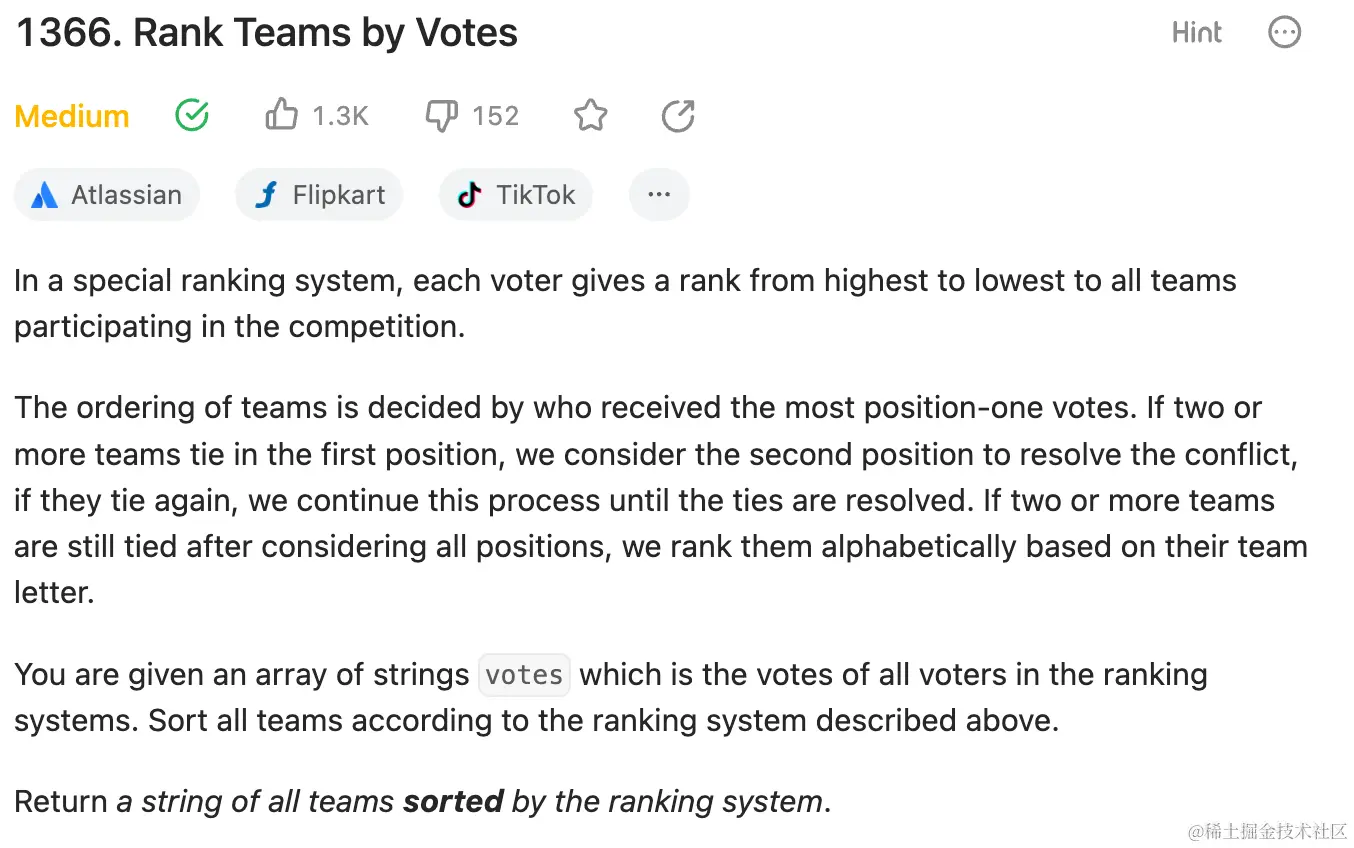The image size is (1354, 848).
Task: Click the thumbs up like icon
Action: (x=281, y=116)
